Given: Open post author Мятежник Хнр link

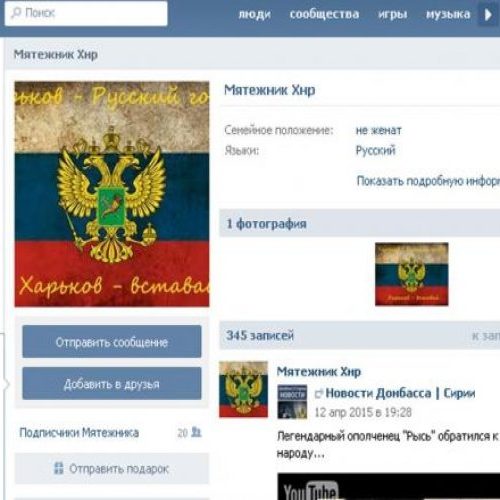Looking at the screenshot, I should tap(319, 371).
